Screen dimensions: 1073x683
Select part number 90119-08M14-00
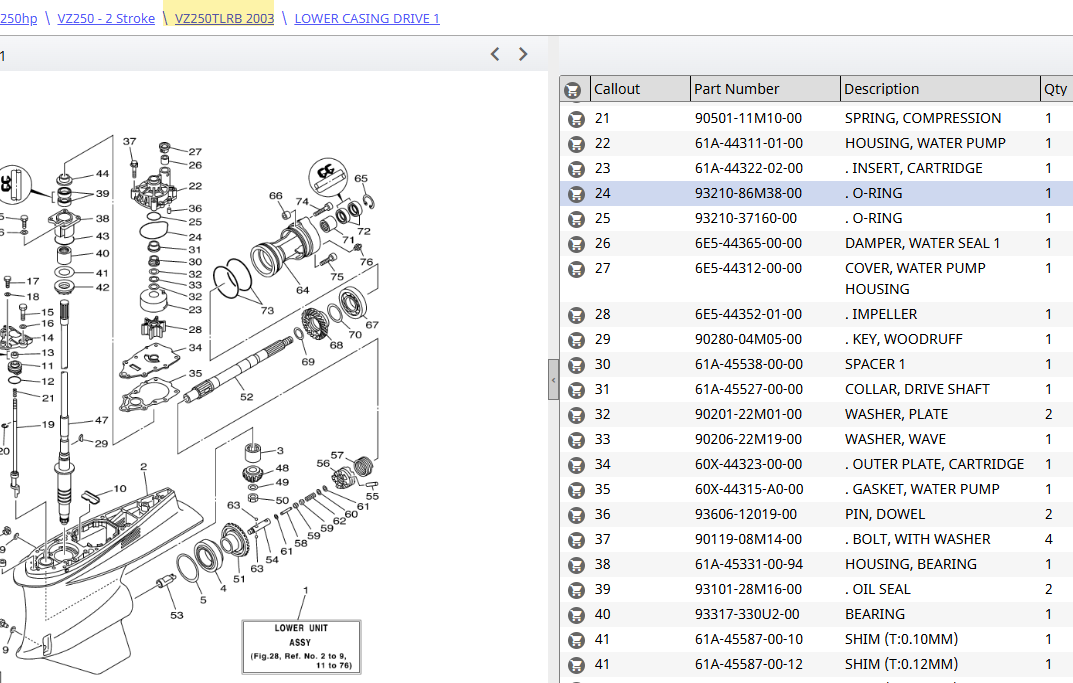[x=749, y=539]
